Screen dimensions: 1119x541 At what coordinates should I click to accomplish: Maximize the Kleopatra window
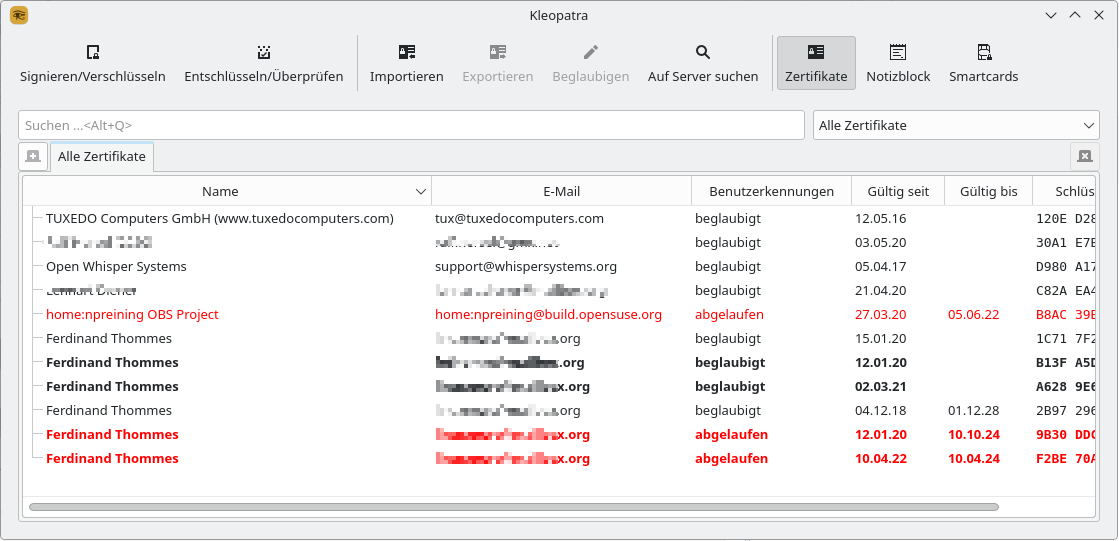coord(1075,15)
